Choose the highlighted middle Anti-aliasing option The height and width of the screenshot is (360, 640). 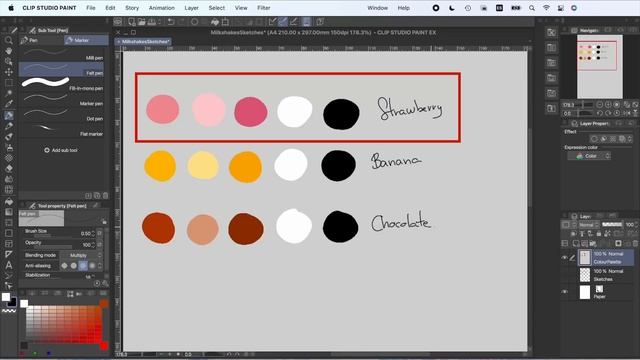click(83, 266)
